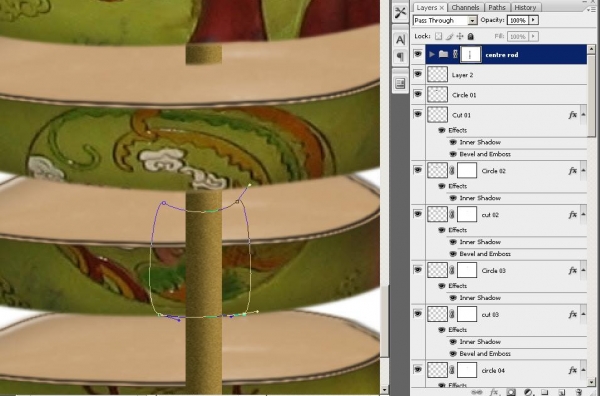This screenshot has width=600, height=396.
Task: Open the Pass Through blend mode dropdown
Action: click(445, 20)
